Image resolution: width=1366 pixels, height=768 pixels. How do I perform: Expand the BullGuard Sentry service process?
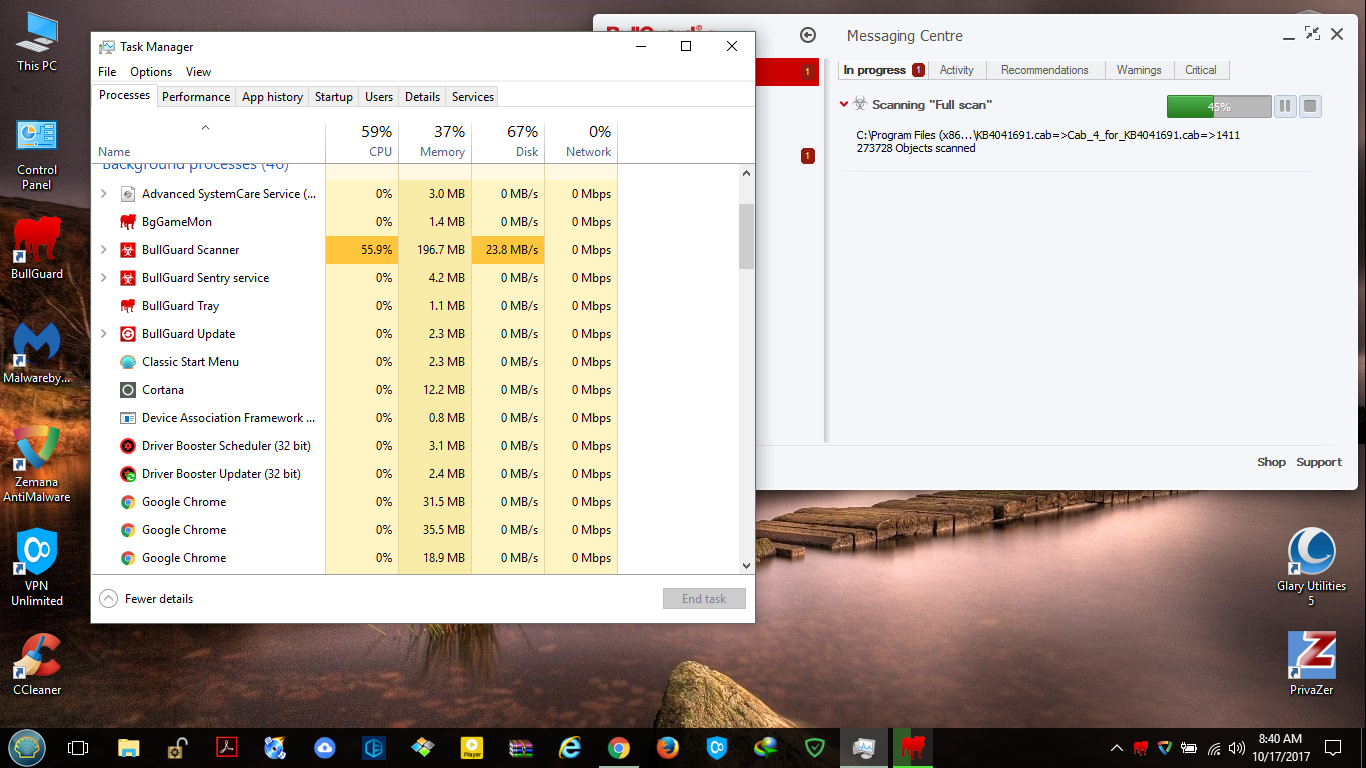pyautogui.click(x=104, y=278)
